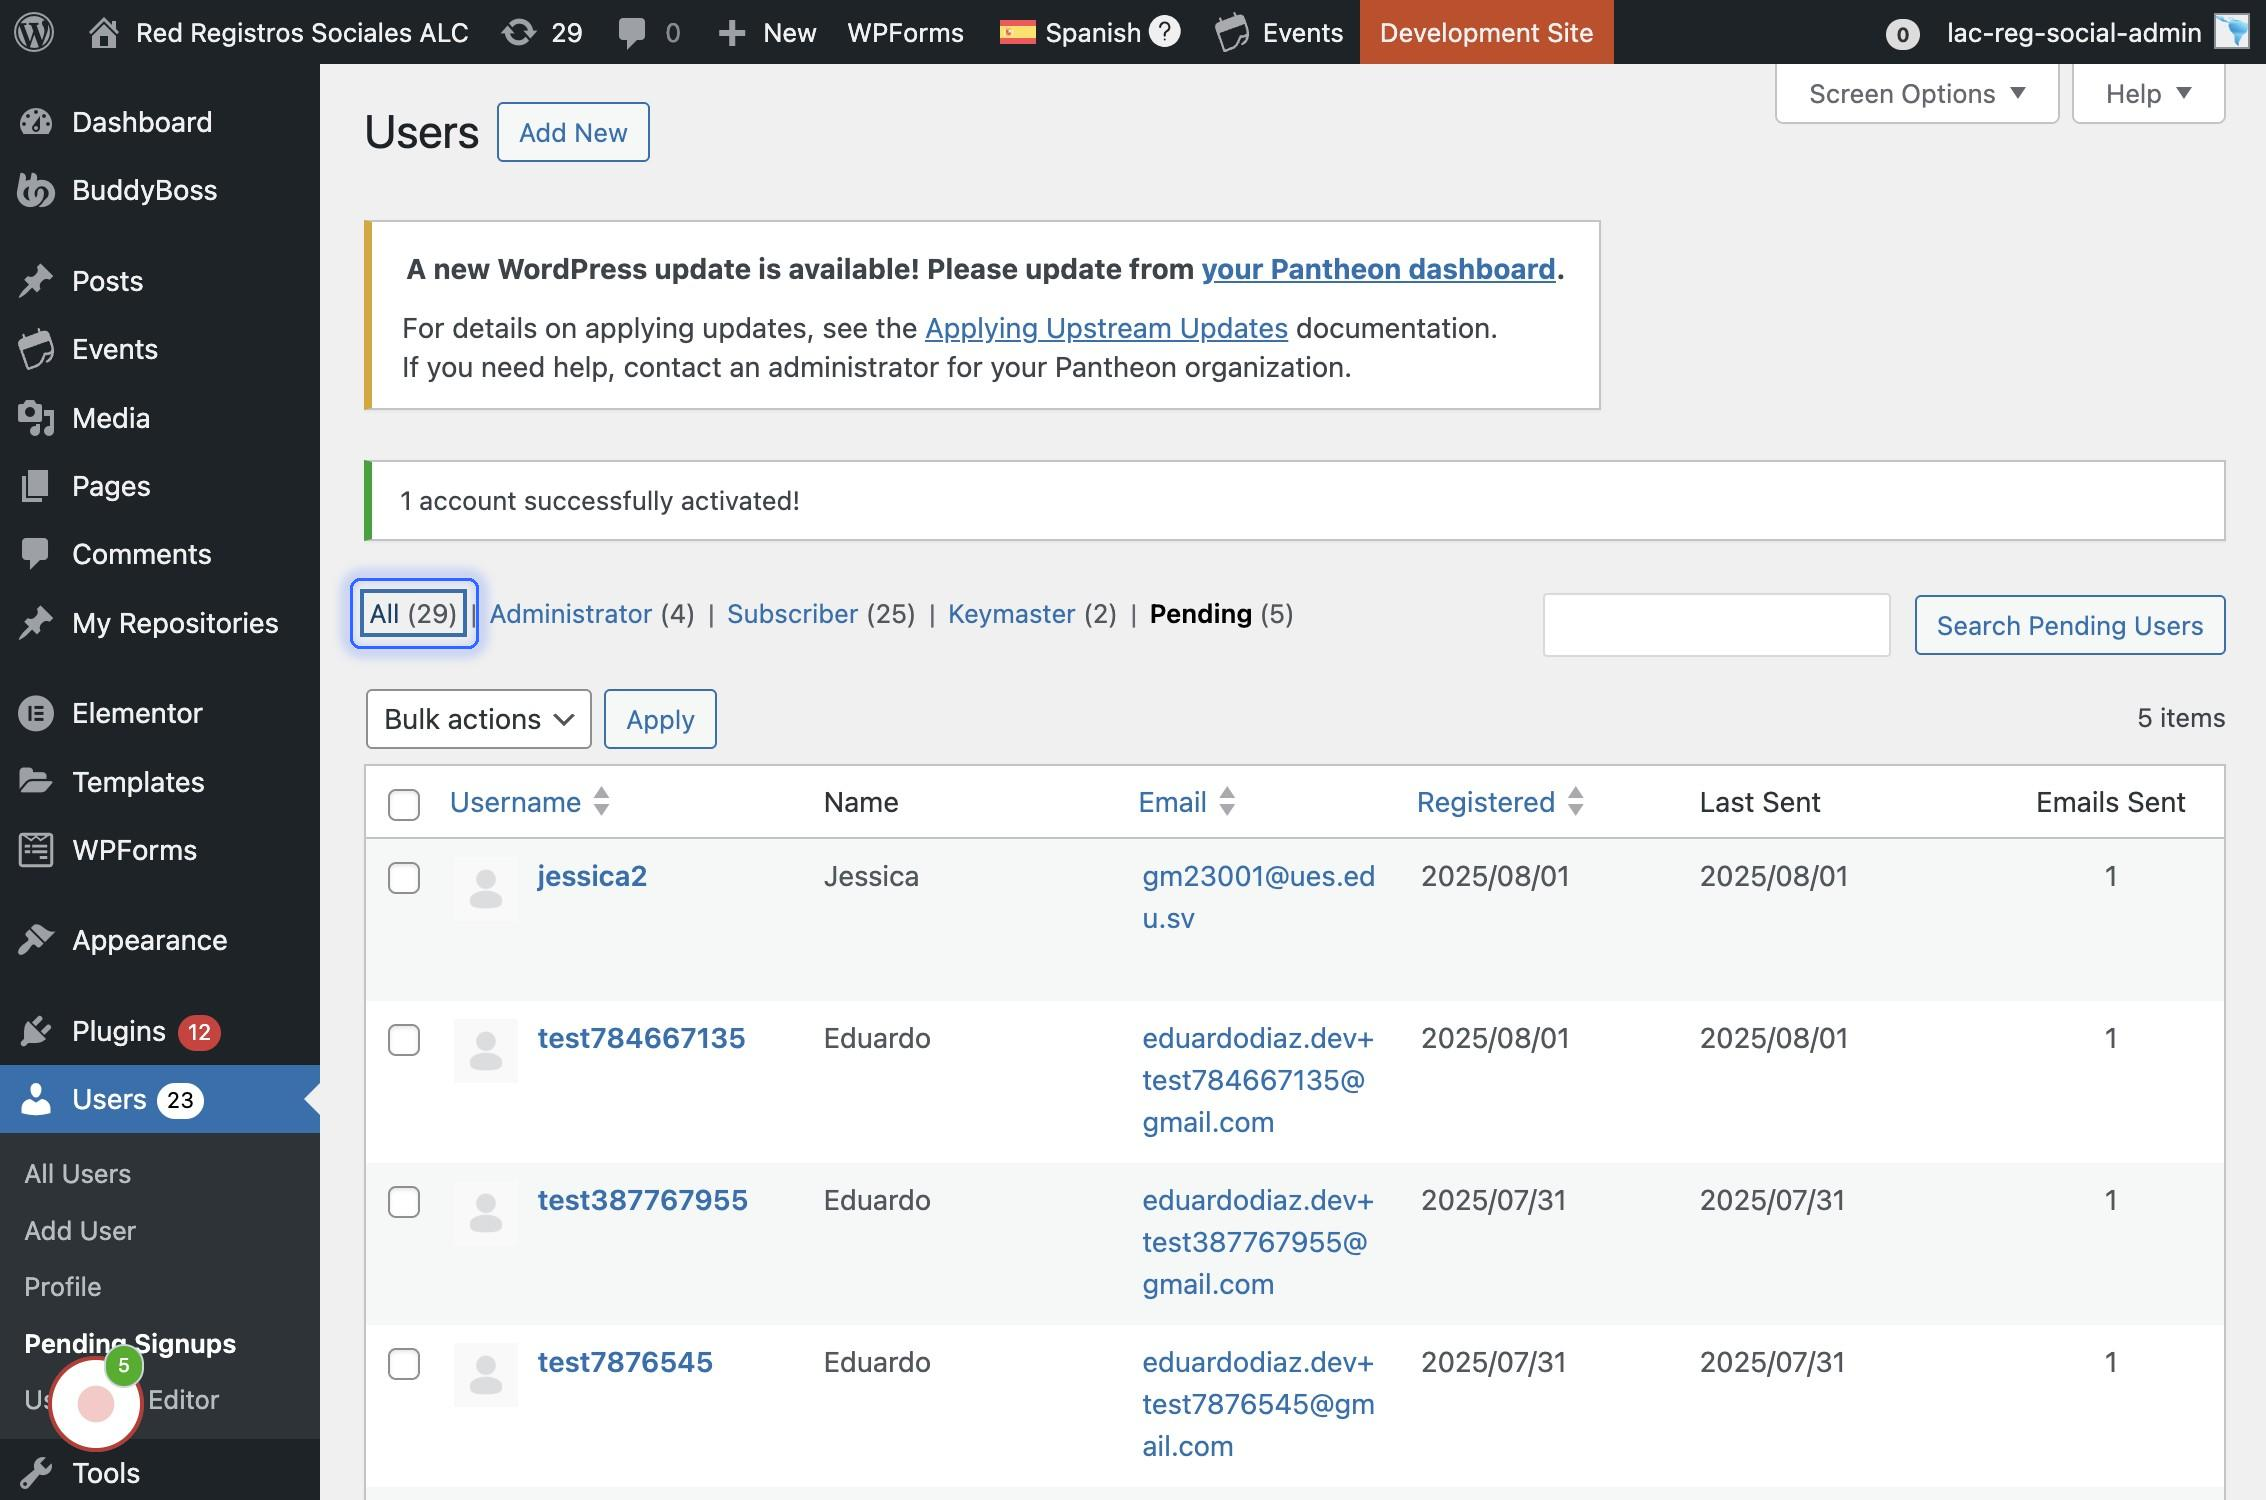Click the Plugins menu icon
The width and height of the screenshot is (2266, 1500).
(36, 1031)
